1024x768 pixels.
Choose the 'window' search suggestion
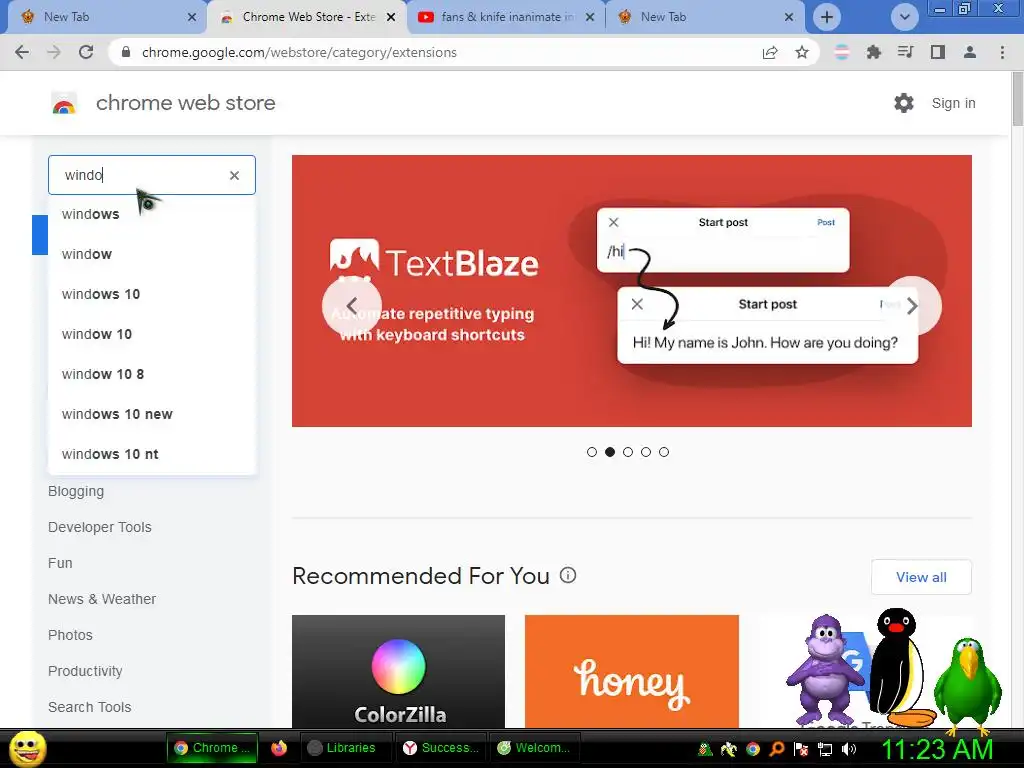(152, 254)
